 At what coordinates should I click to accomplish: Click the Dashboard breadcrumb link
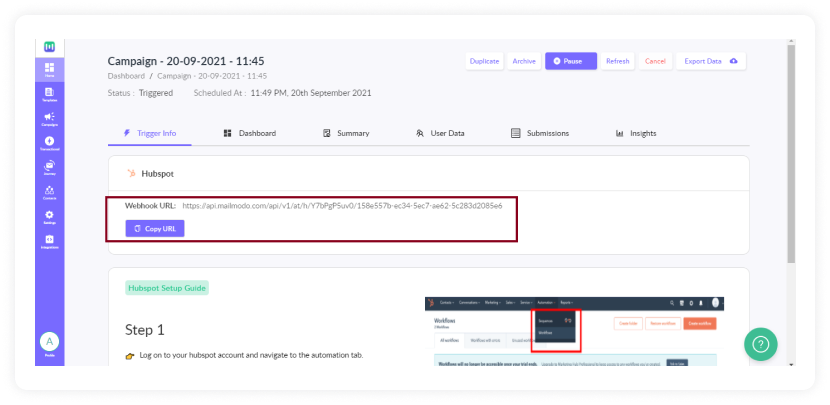127,76
